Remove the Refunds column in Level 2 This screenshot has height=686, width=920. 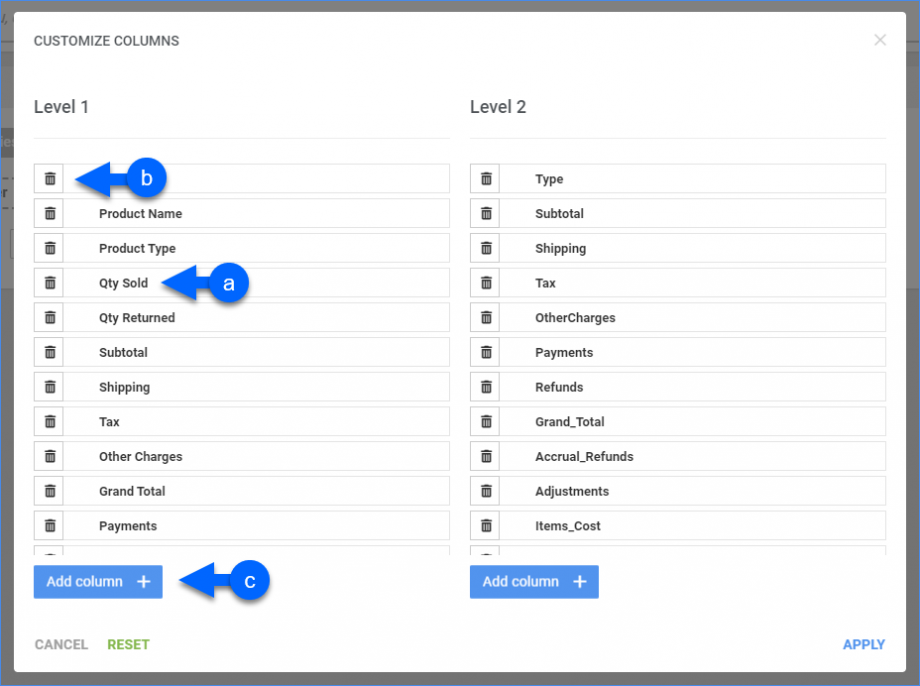tap(486, 387)
